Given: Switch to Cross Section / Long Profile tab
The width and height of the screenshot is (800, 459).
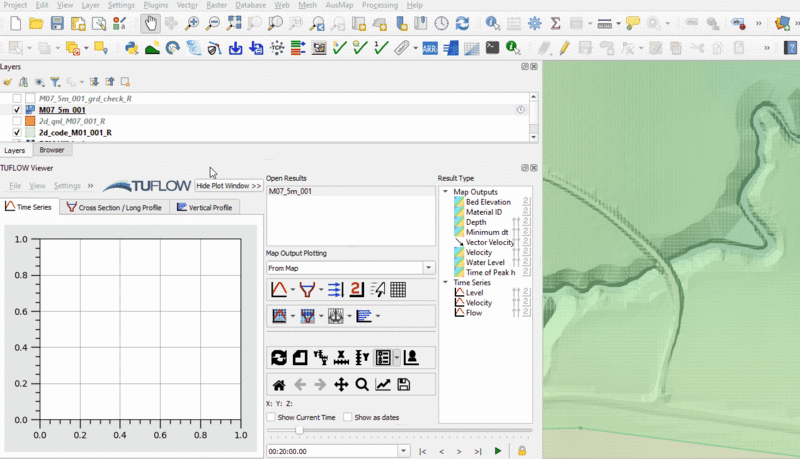Looking at the screenshot, I should tap(113, 207).
